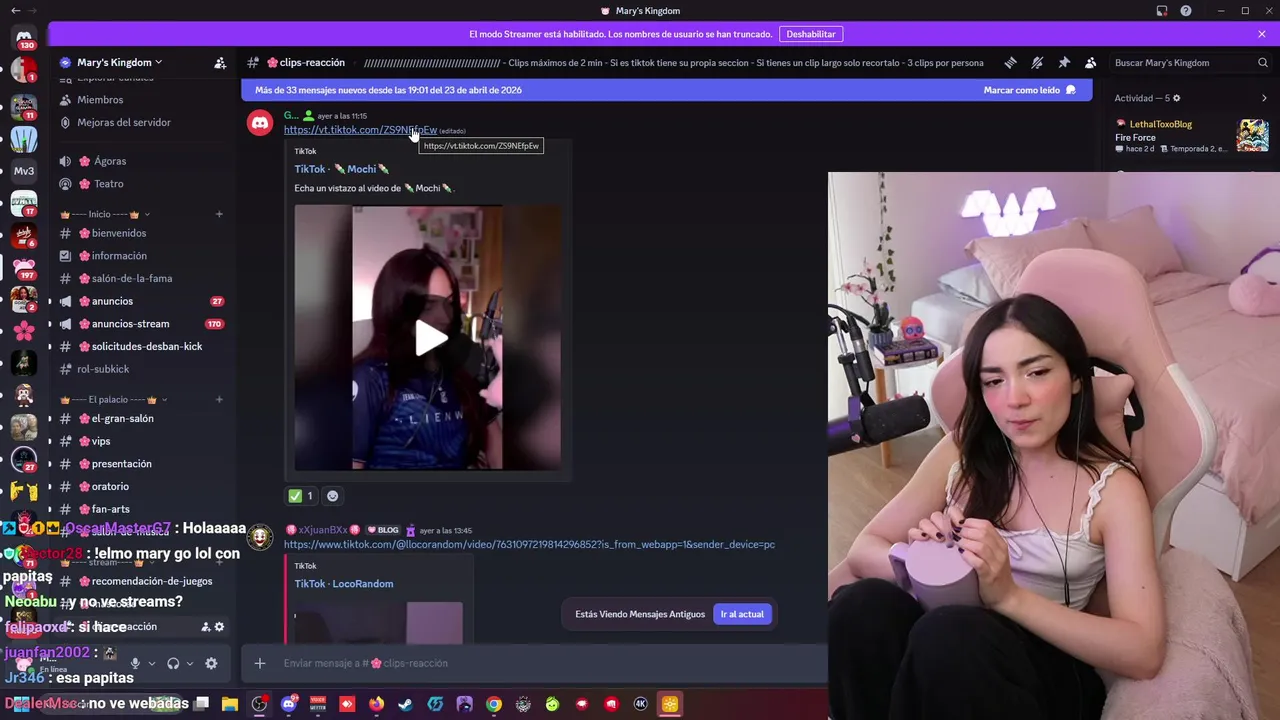This screenshot has width=1280, height=720.
Task: Click the invite people icon beside server name
Action: [x=220, y=63]
